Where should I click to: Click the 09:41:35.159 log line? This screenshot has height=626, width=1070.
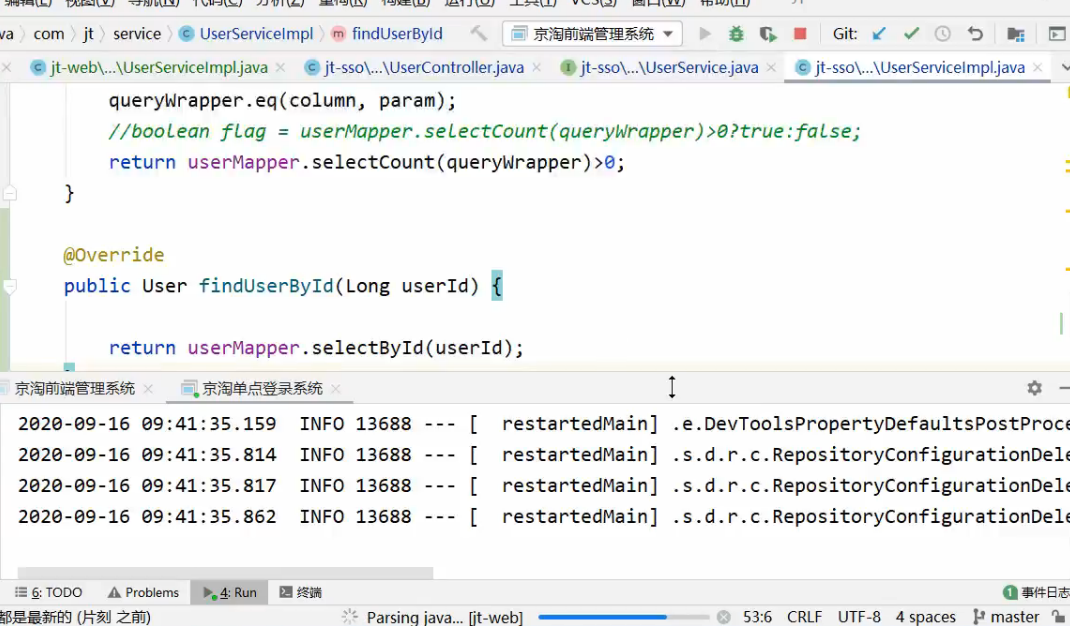(543, 424)
